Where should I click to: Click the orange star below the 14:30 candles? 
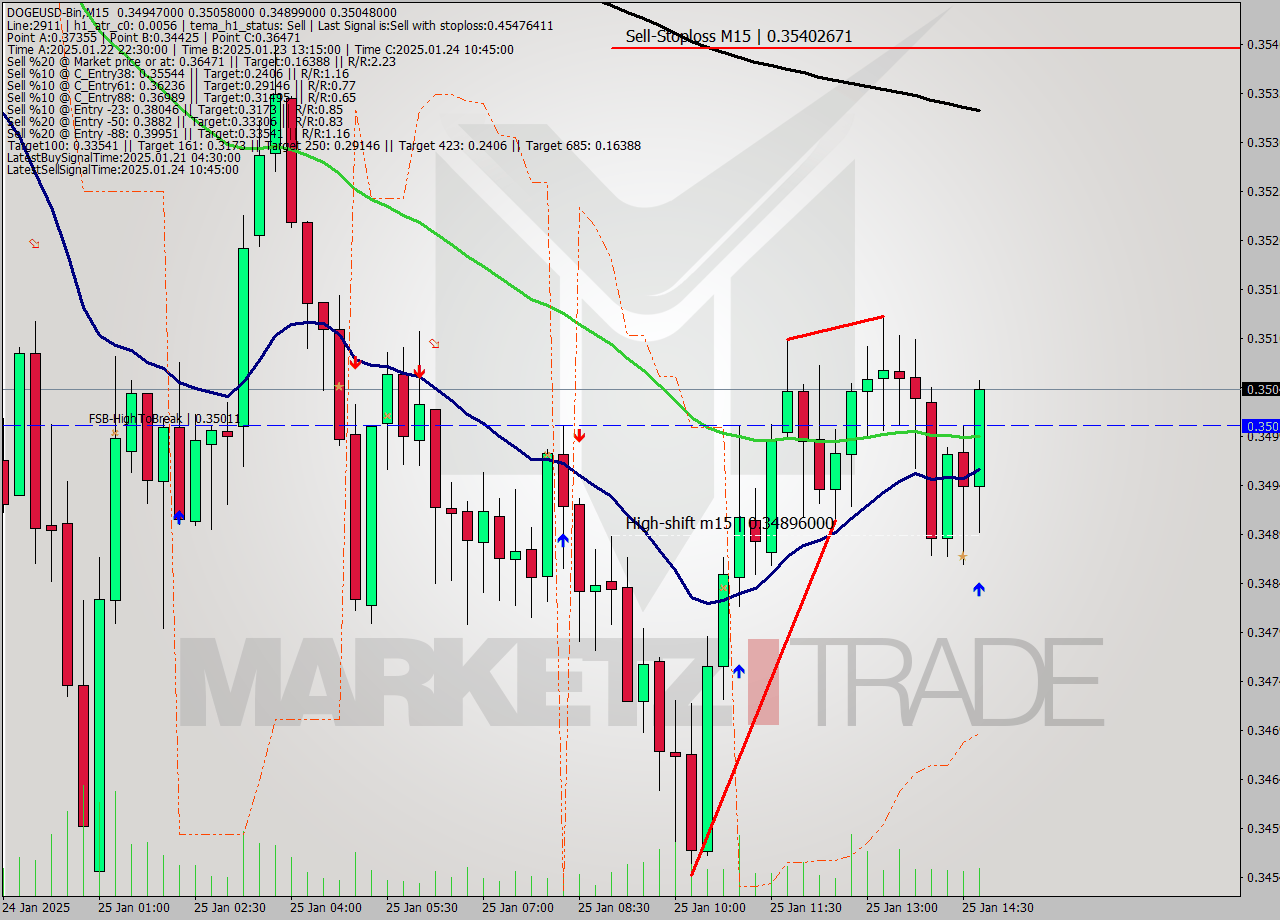coord(962,557)
